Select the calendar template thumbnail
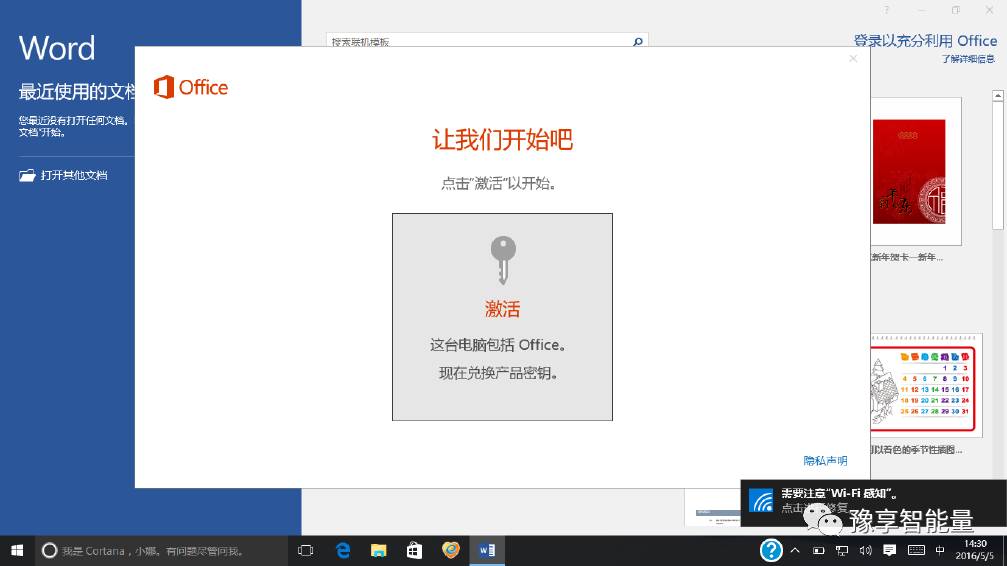The width and height of the screenshot is (1007, 566). 926,385
